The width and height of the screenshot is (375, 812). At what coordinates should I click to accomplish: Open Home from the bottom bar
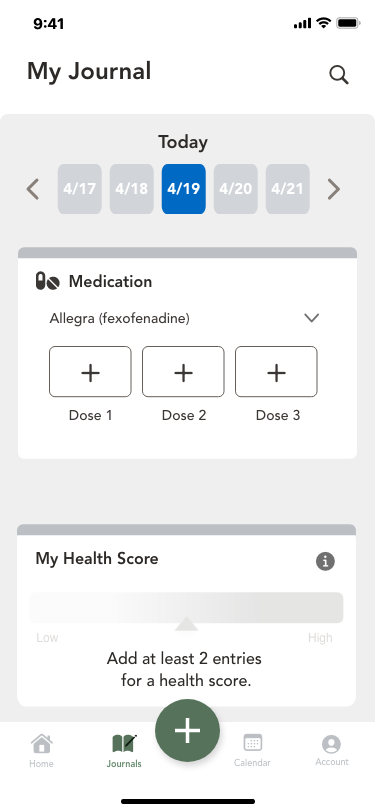[x=41, y=744]
